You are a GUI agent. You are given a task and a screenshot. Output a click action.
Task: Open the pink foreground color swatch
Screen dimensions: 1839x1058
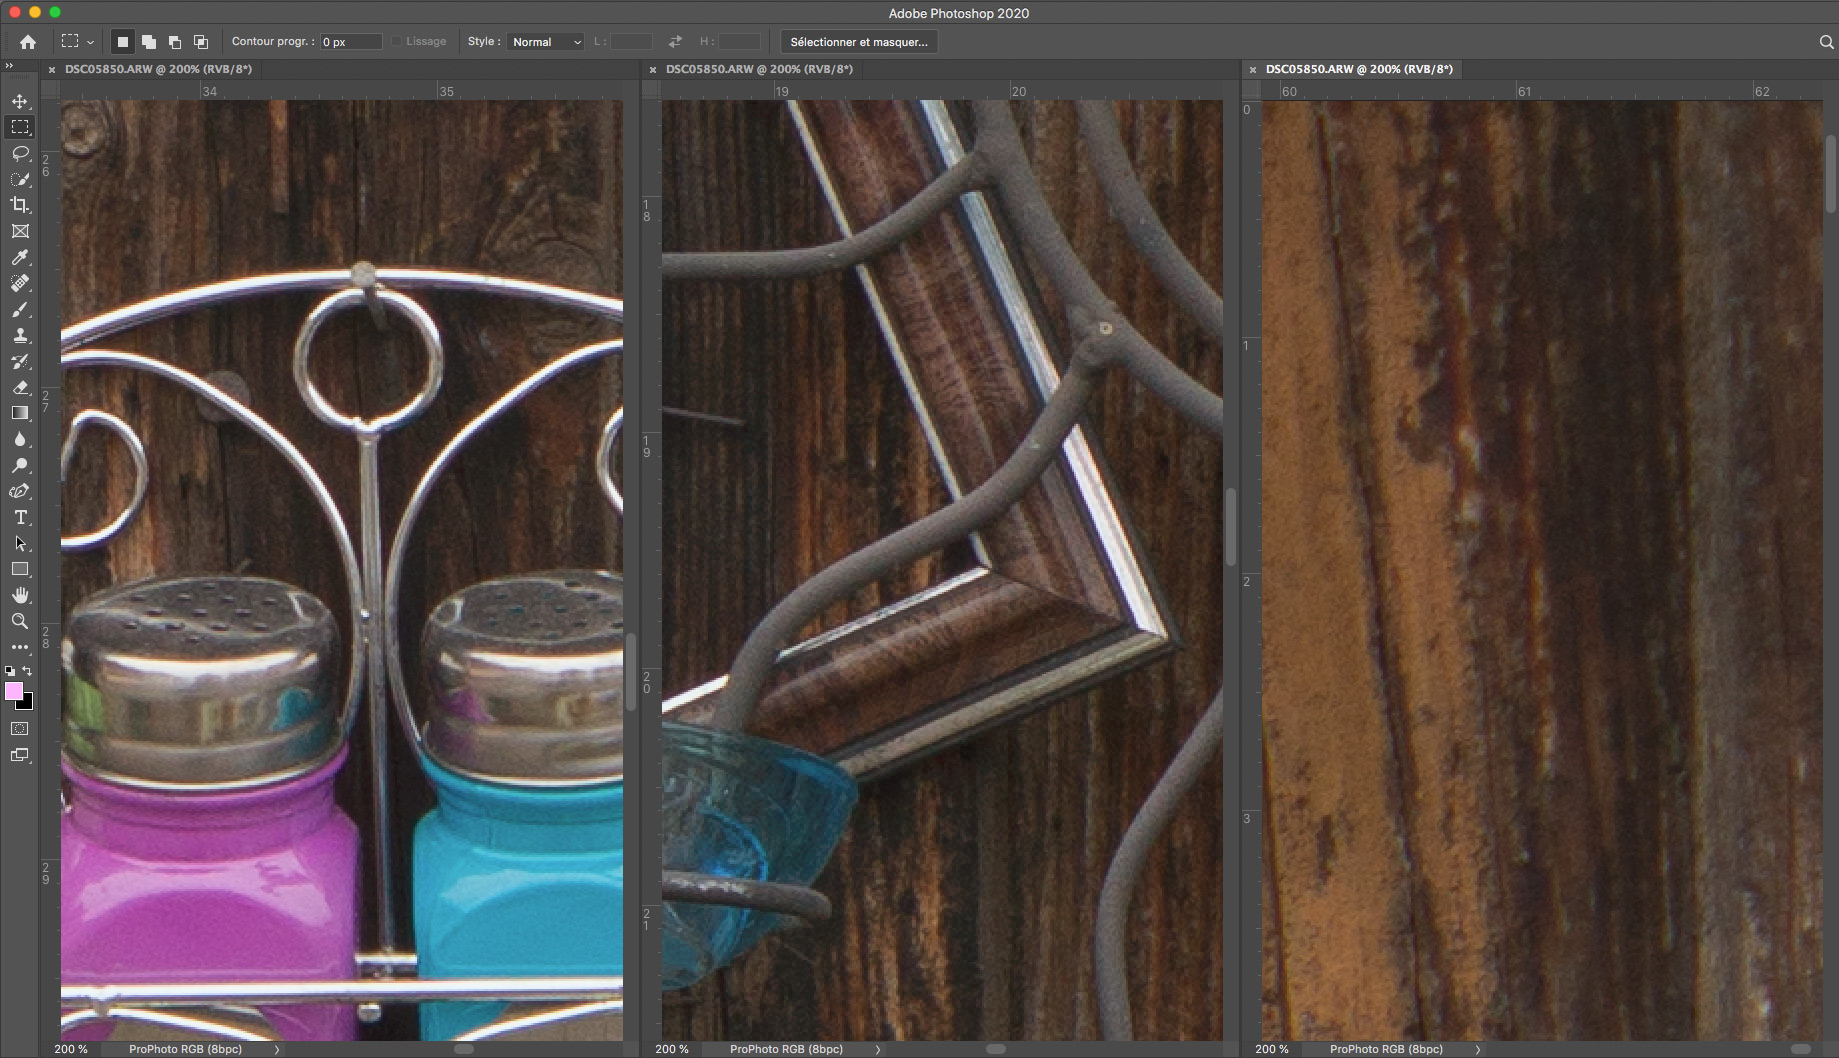coord(14,691)
